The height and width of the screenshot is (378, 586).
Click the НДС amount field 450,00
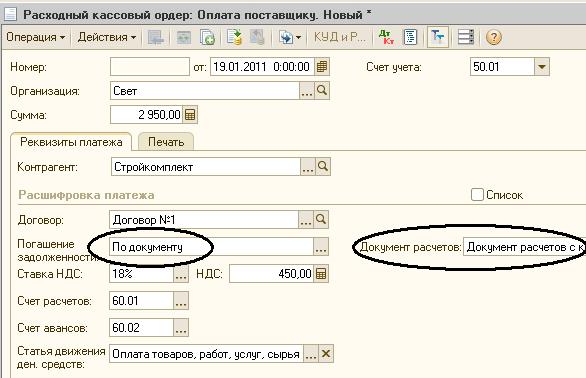click(271, 274)
